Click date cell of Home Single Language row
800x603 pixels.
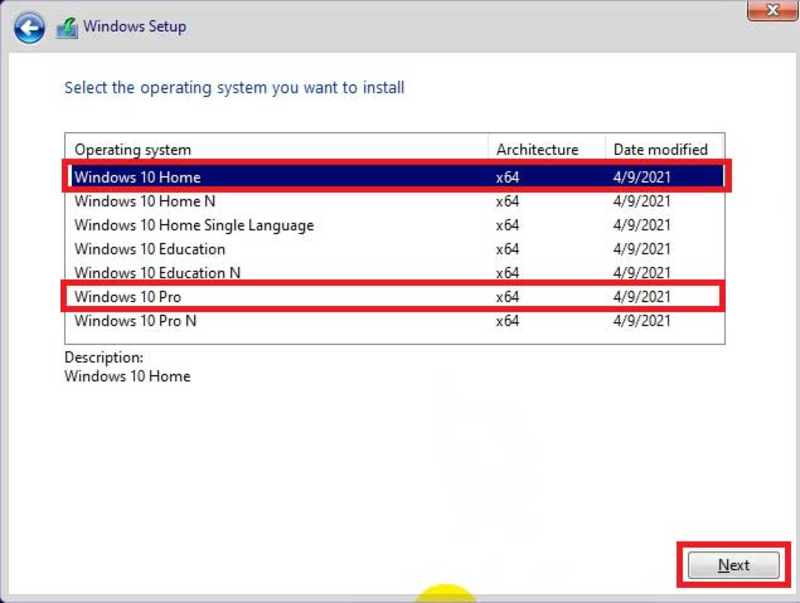pyautogui.click(x=642, y=225)
